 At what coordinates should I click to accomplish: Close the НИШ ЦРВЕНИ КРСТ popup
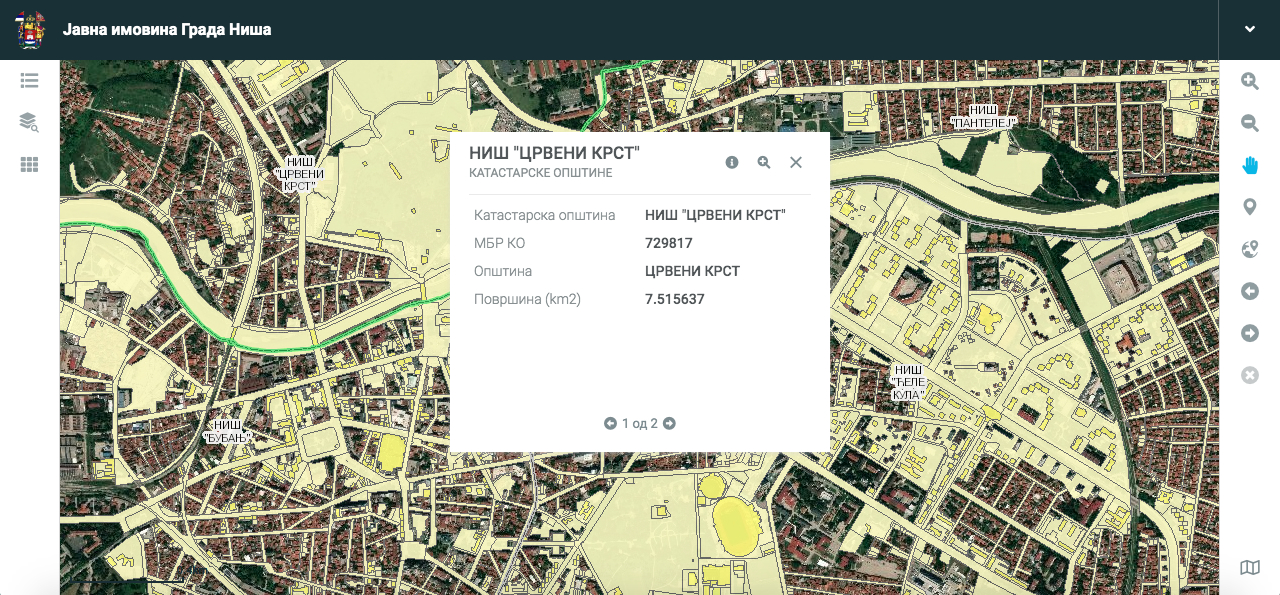[x=795, y=161]
